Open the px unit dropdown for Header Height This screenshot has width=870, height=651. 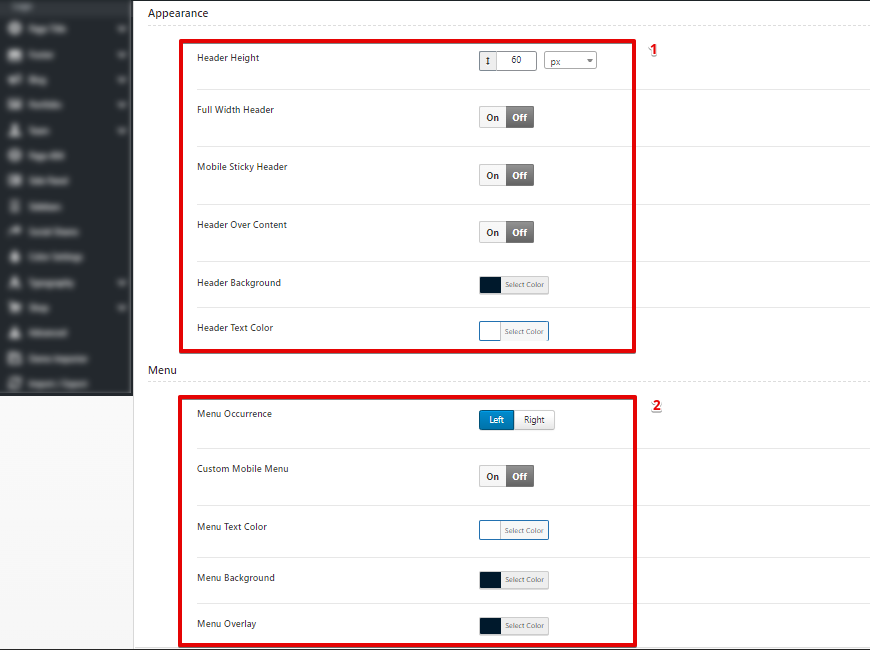[570, 61]
